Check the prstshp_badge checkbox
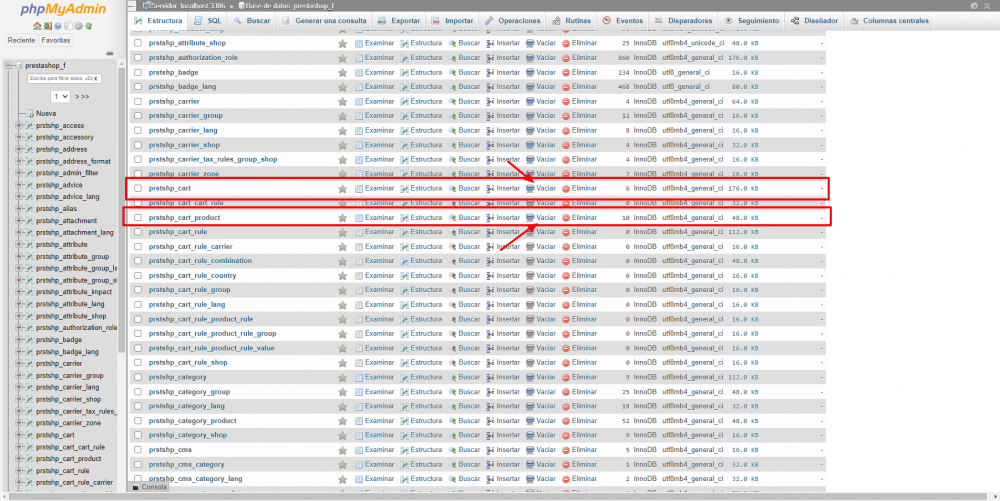This screenshot has height=501, width=1000. click(138, 73)
